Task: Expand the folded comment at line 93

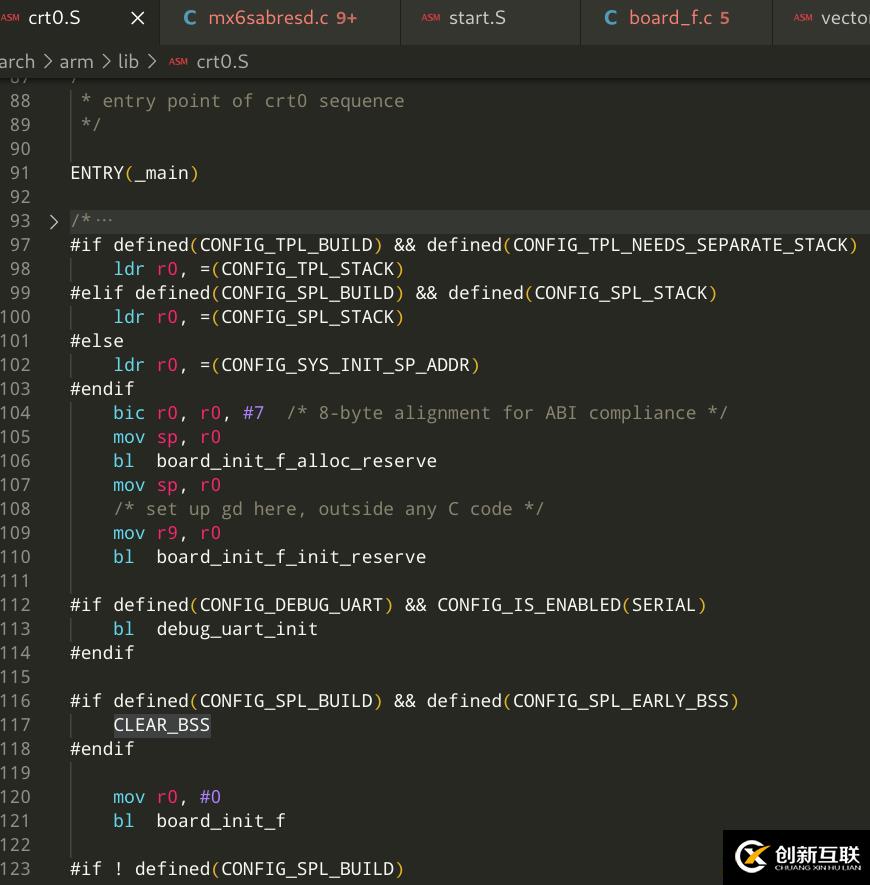Action: (x=54, y=221)
